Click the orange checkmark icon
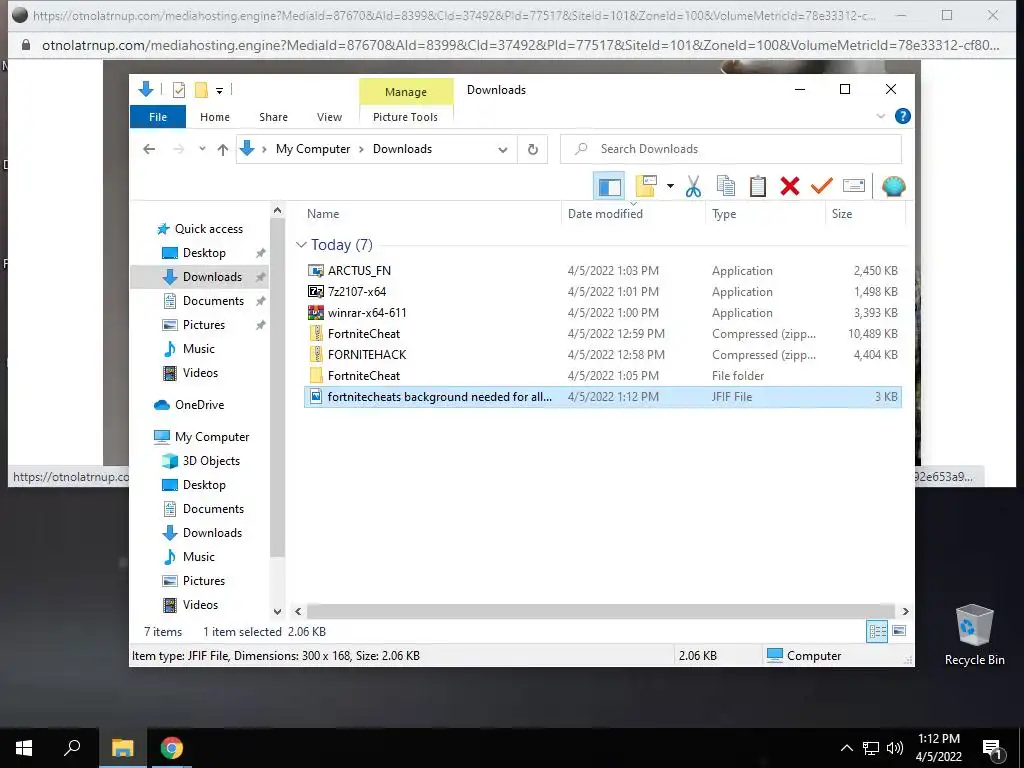This screenshot has height=768, width=1024. point(822,186)
